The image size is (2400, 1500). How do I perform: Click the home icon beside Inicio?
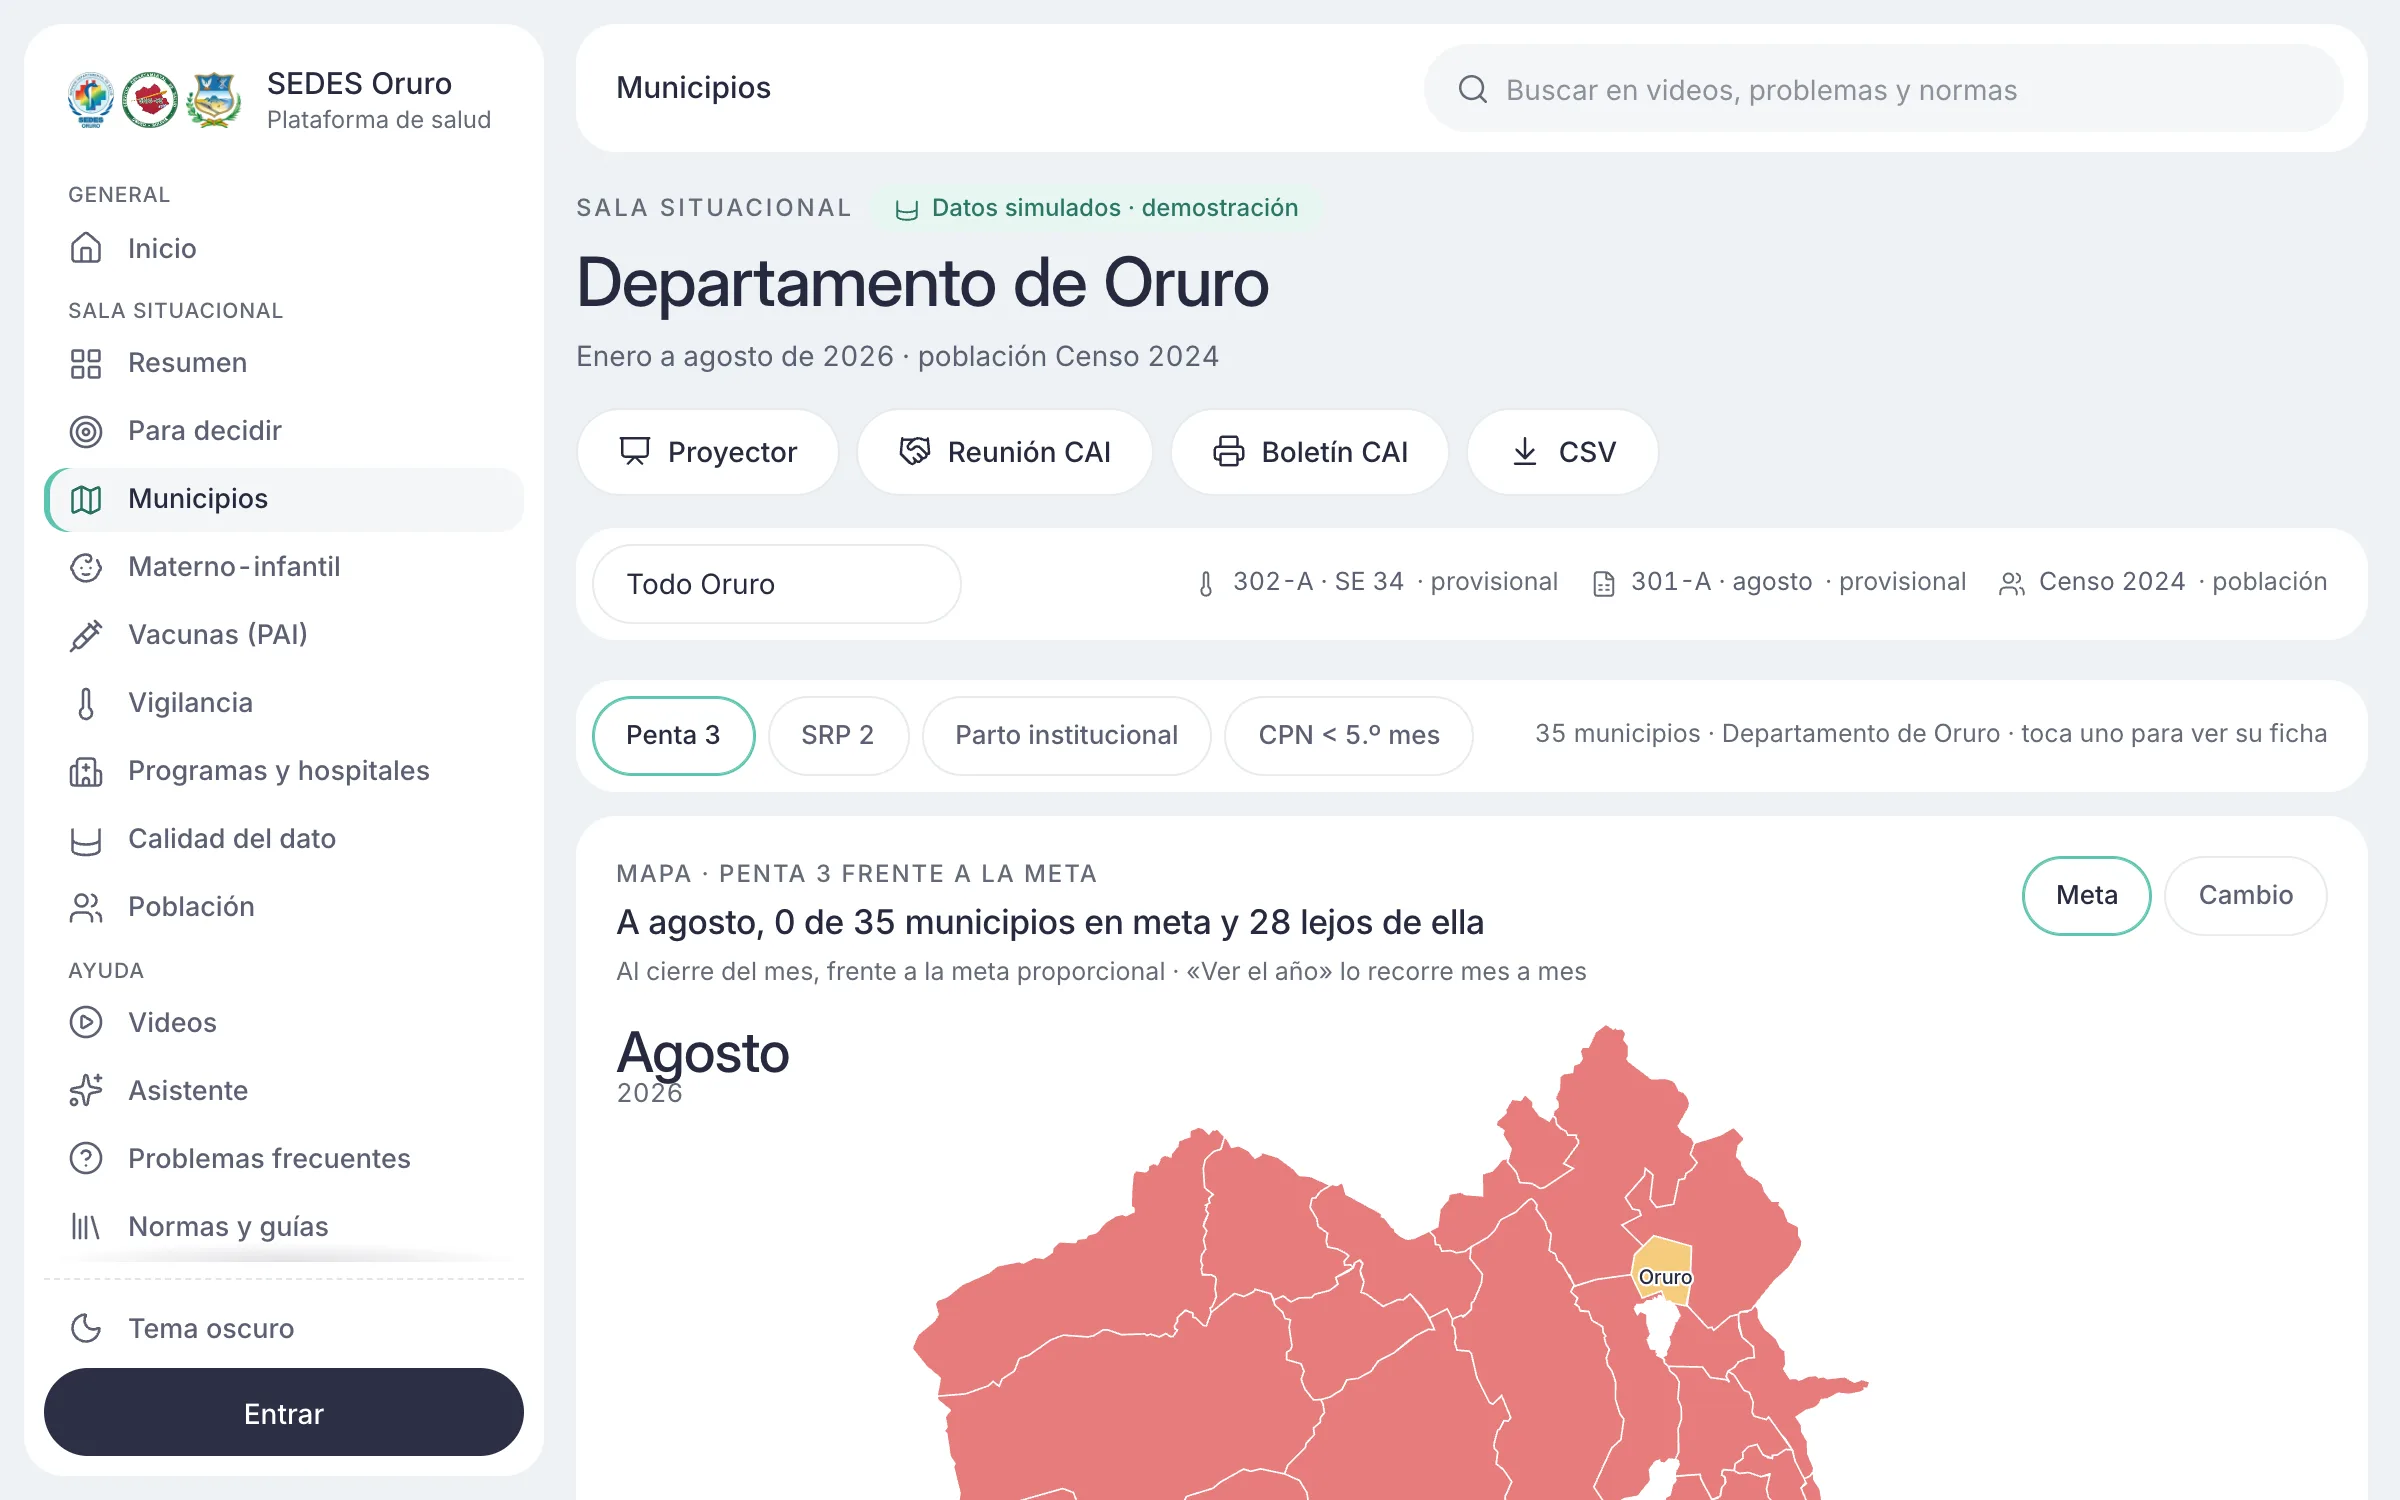point(86,248)
